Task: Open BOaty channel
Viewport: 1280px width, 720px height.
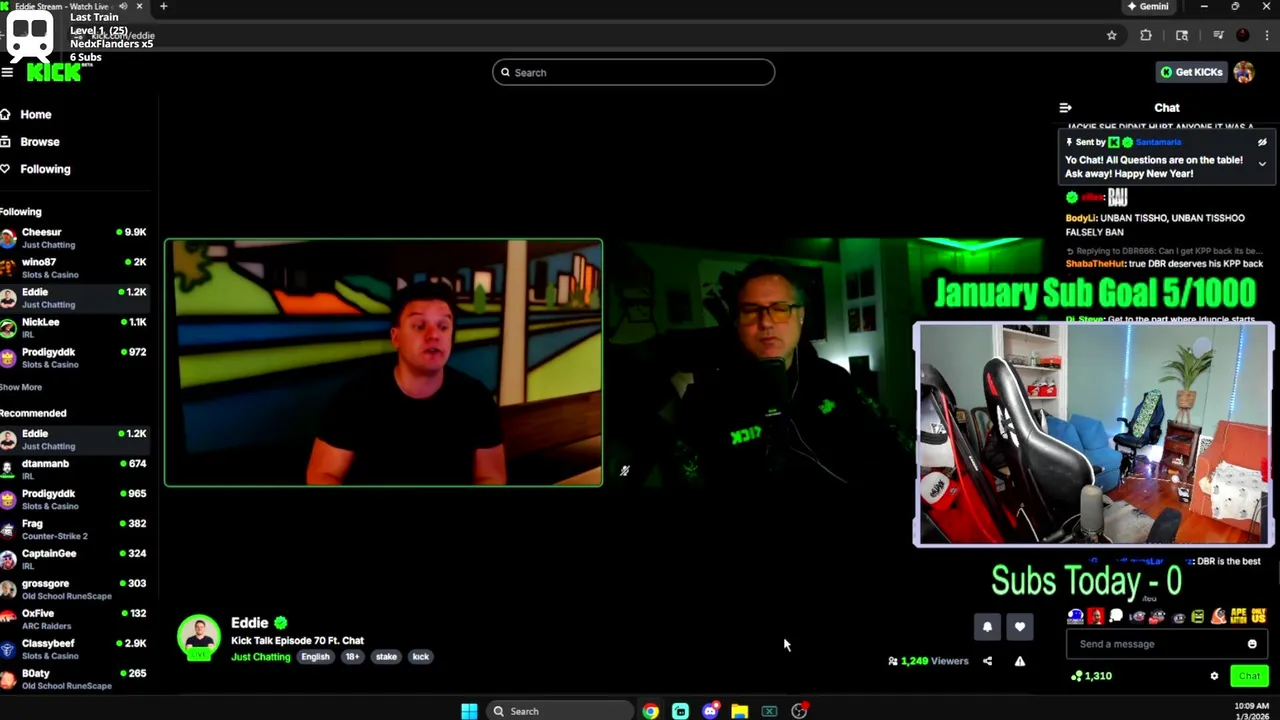Action: [x=75, y=679]
